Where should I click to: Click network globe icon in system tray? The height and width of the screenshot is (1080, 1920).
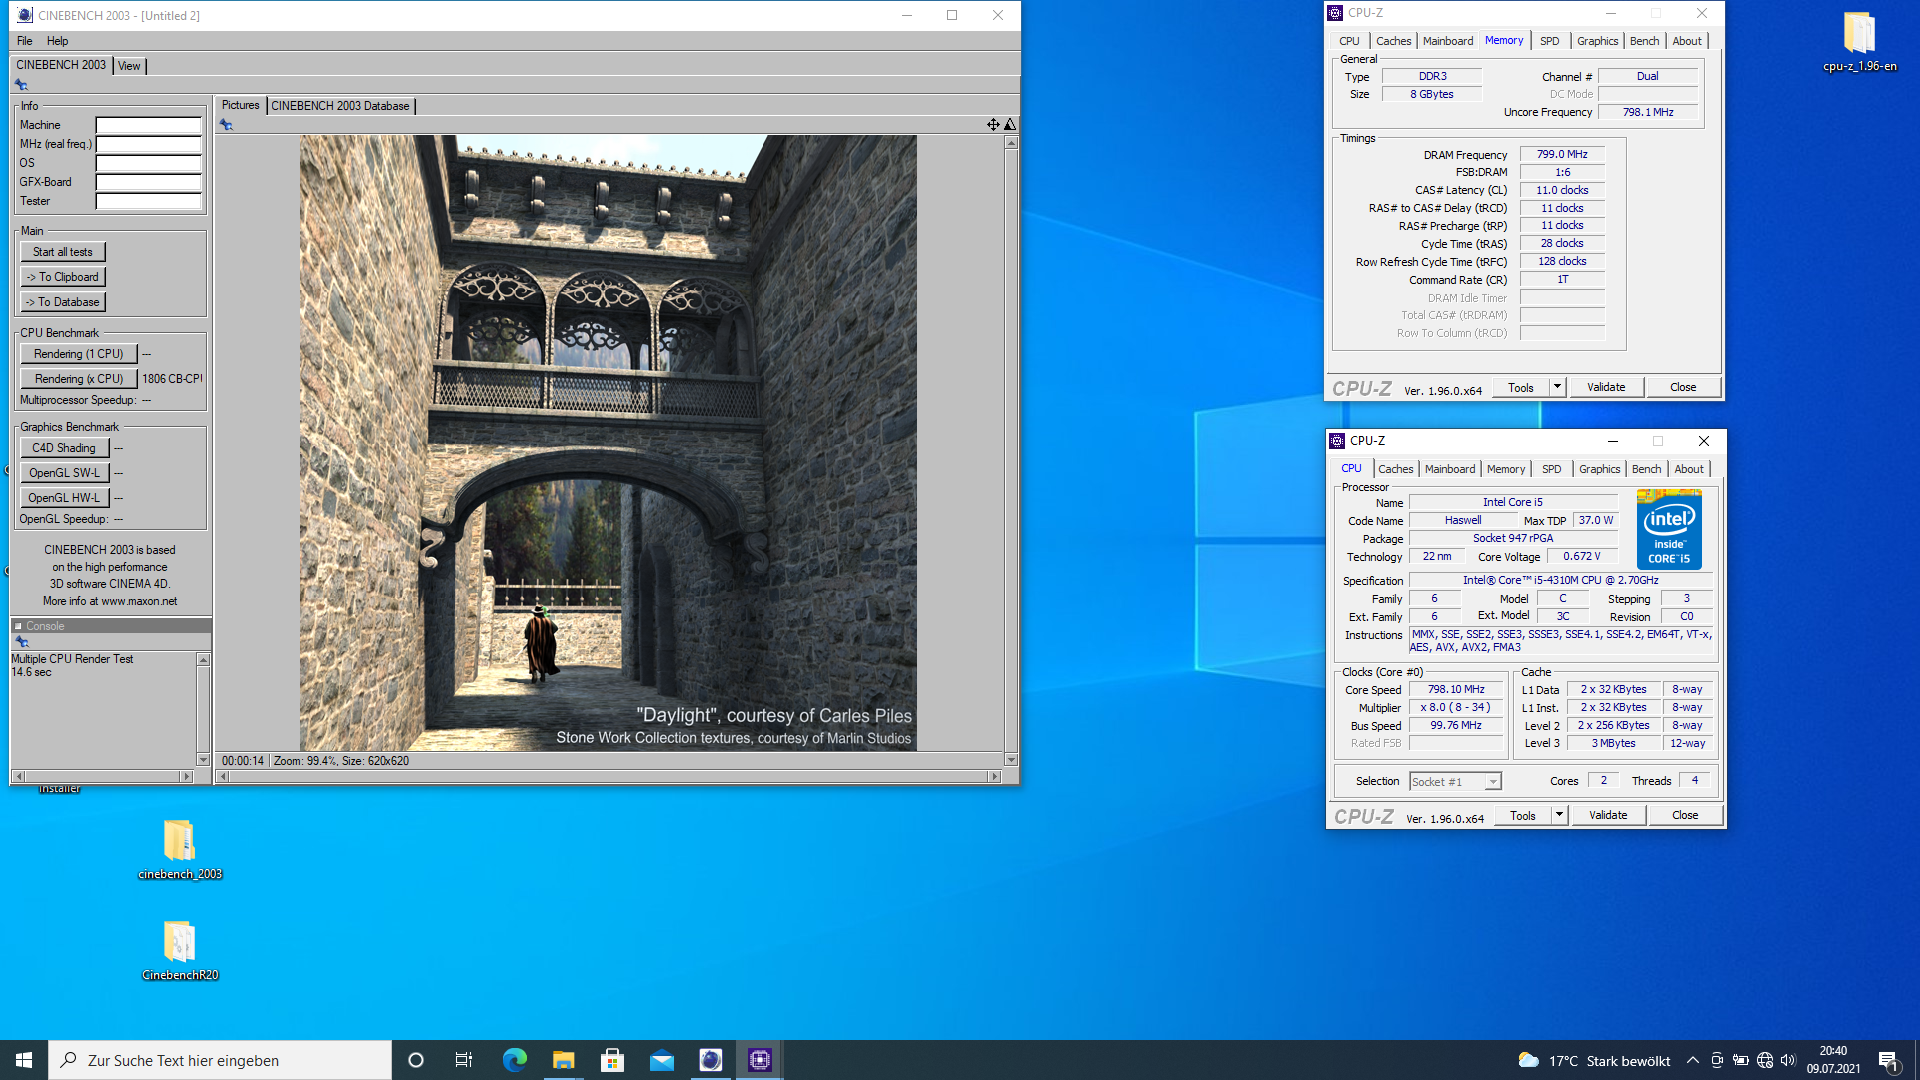click(x=1765, y=1060)
